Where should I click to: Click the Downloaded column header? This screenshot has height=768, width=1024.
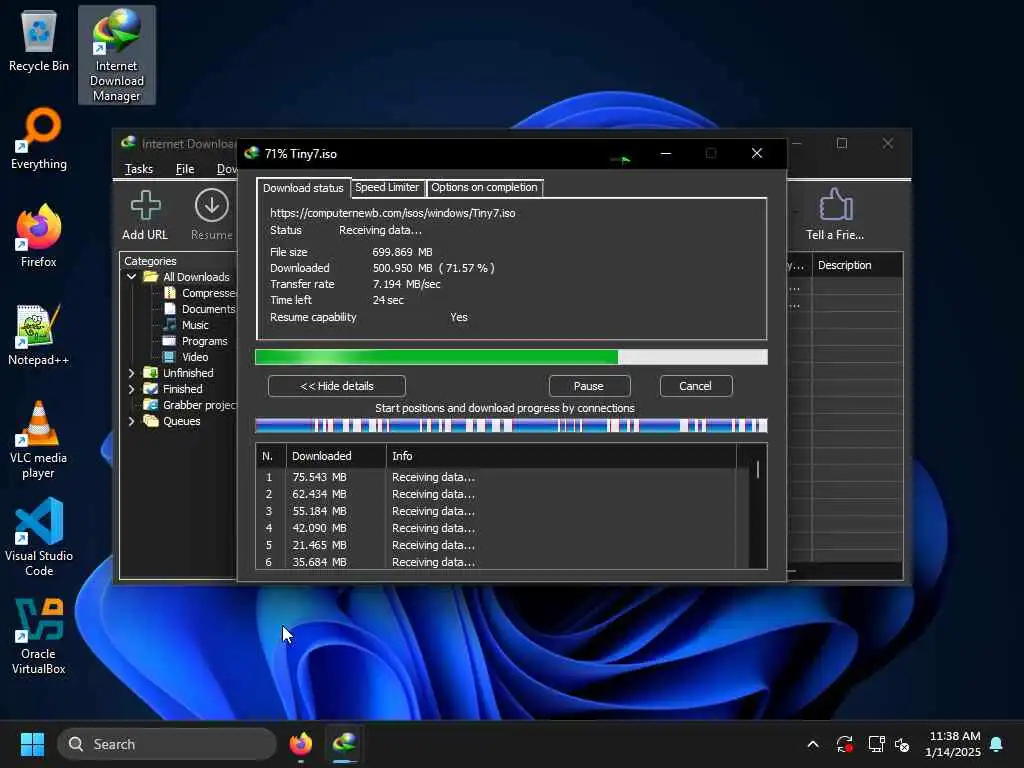[x=336, y=456]
